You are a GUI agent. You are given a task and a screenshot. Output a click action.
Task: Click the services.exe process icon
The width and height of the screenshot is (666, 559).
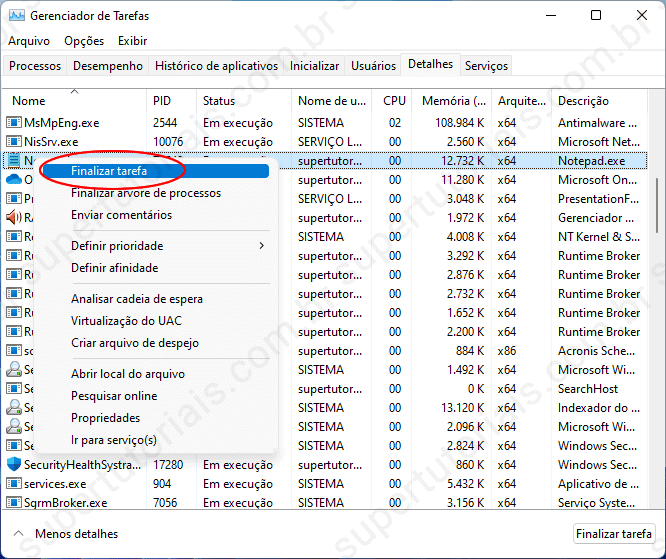coord(14,484)
